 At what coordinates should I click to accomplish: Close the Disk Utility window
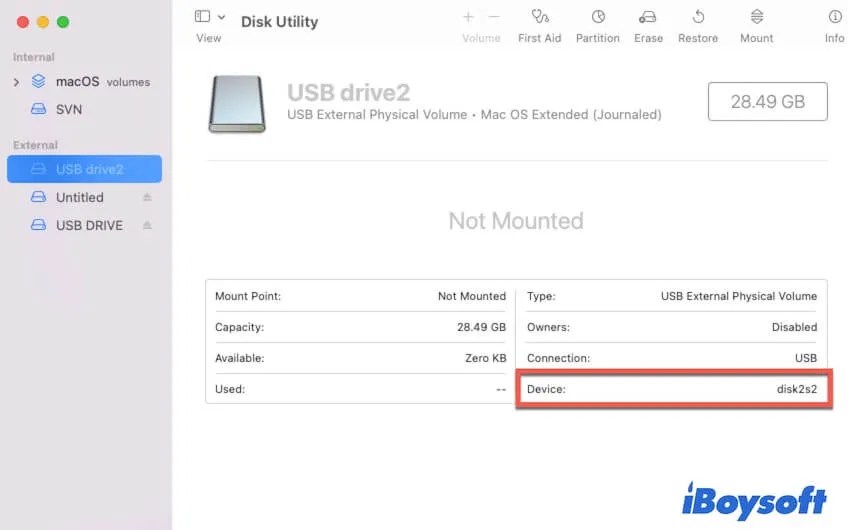[x=23, y=22]
